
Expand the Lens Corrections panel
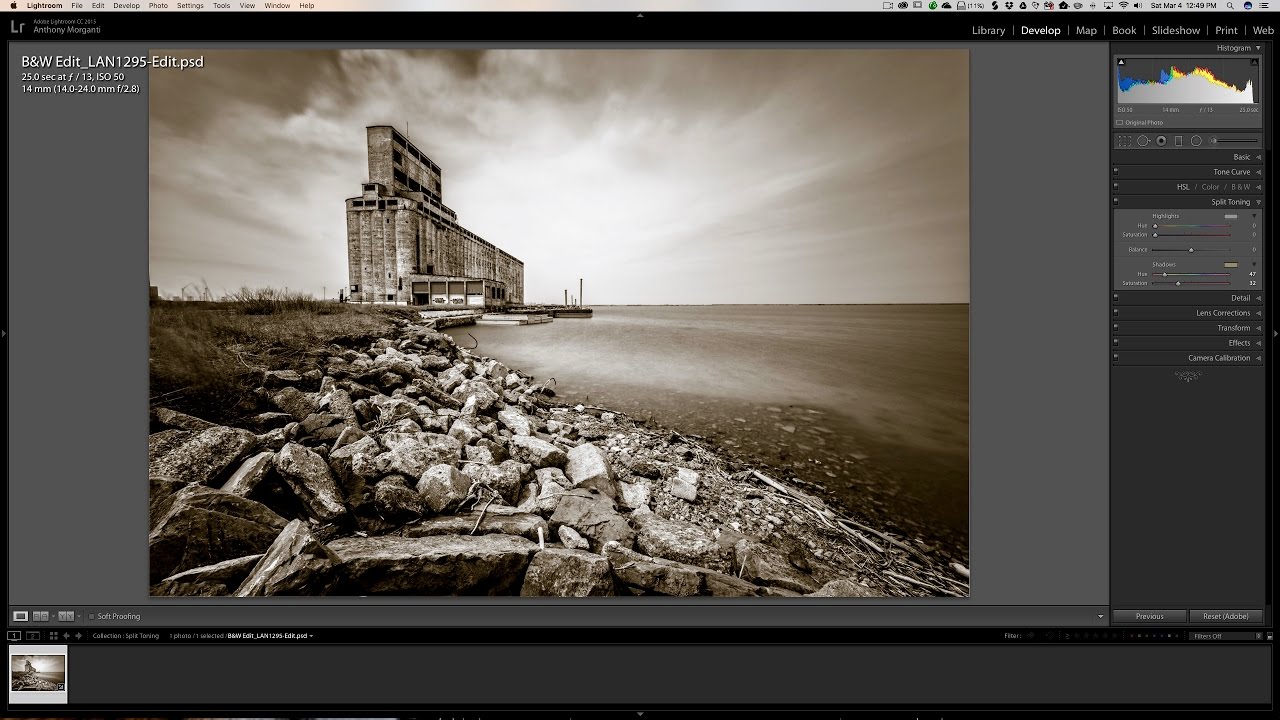(1258, 313)
